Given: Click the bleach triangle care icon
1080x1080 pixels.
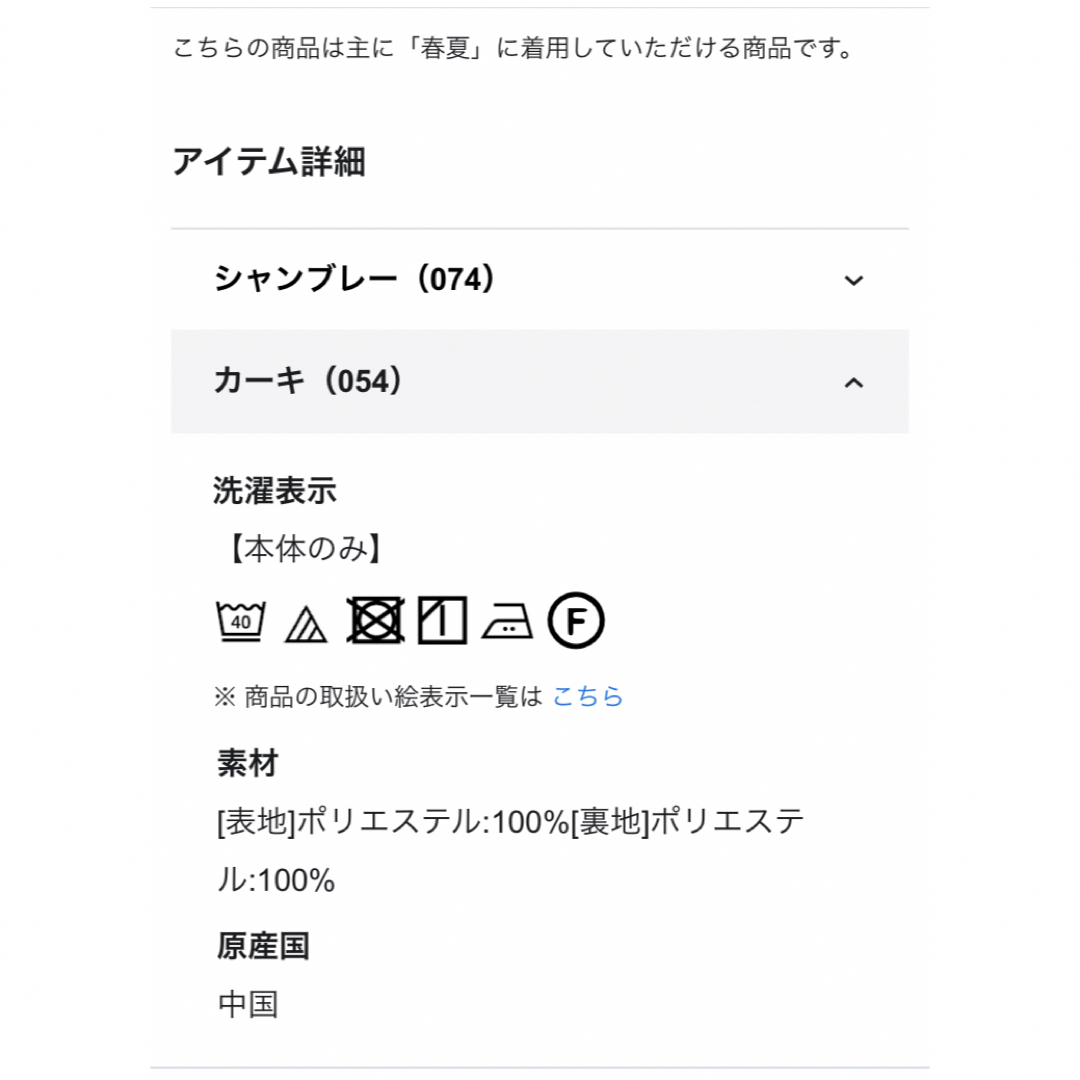Looking at the screenshot, I should (x=306, y=624).
